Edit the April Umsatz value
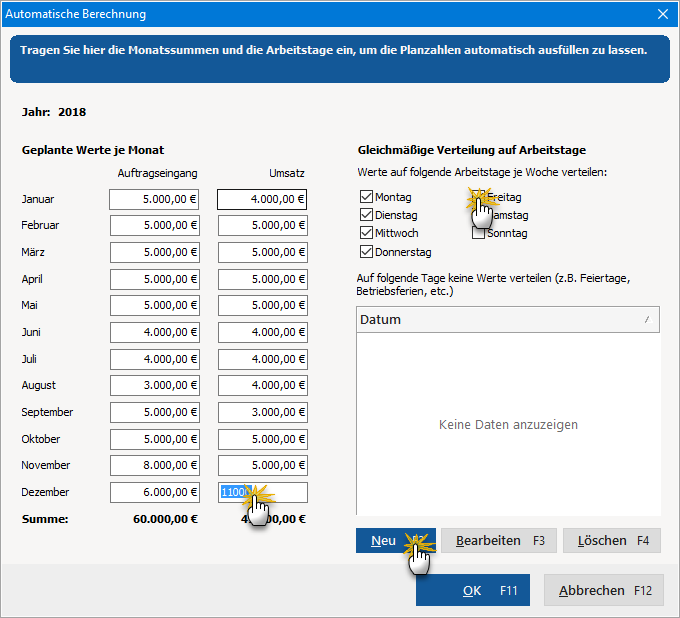 pos(263,279)
